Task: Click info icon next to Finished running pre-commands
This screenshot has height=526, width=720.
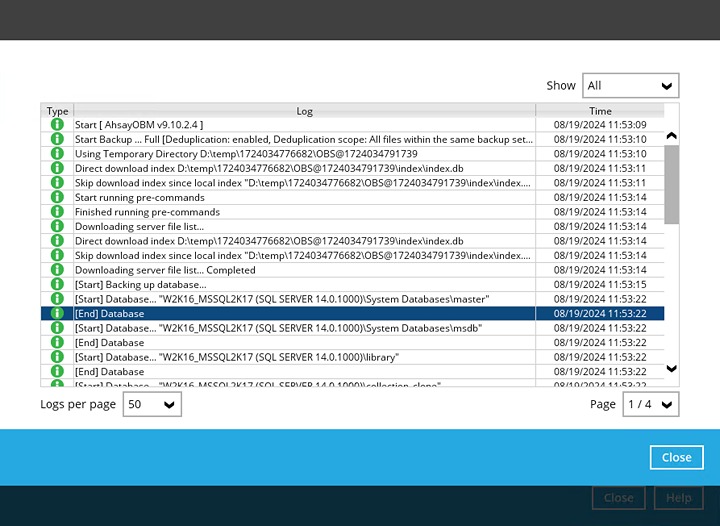Action: point(57,212)
